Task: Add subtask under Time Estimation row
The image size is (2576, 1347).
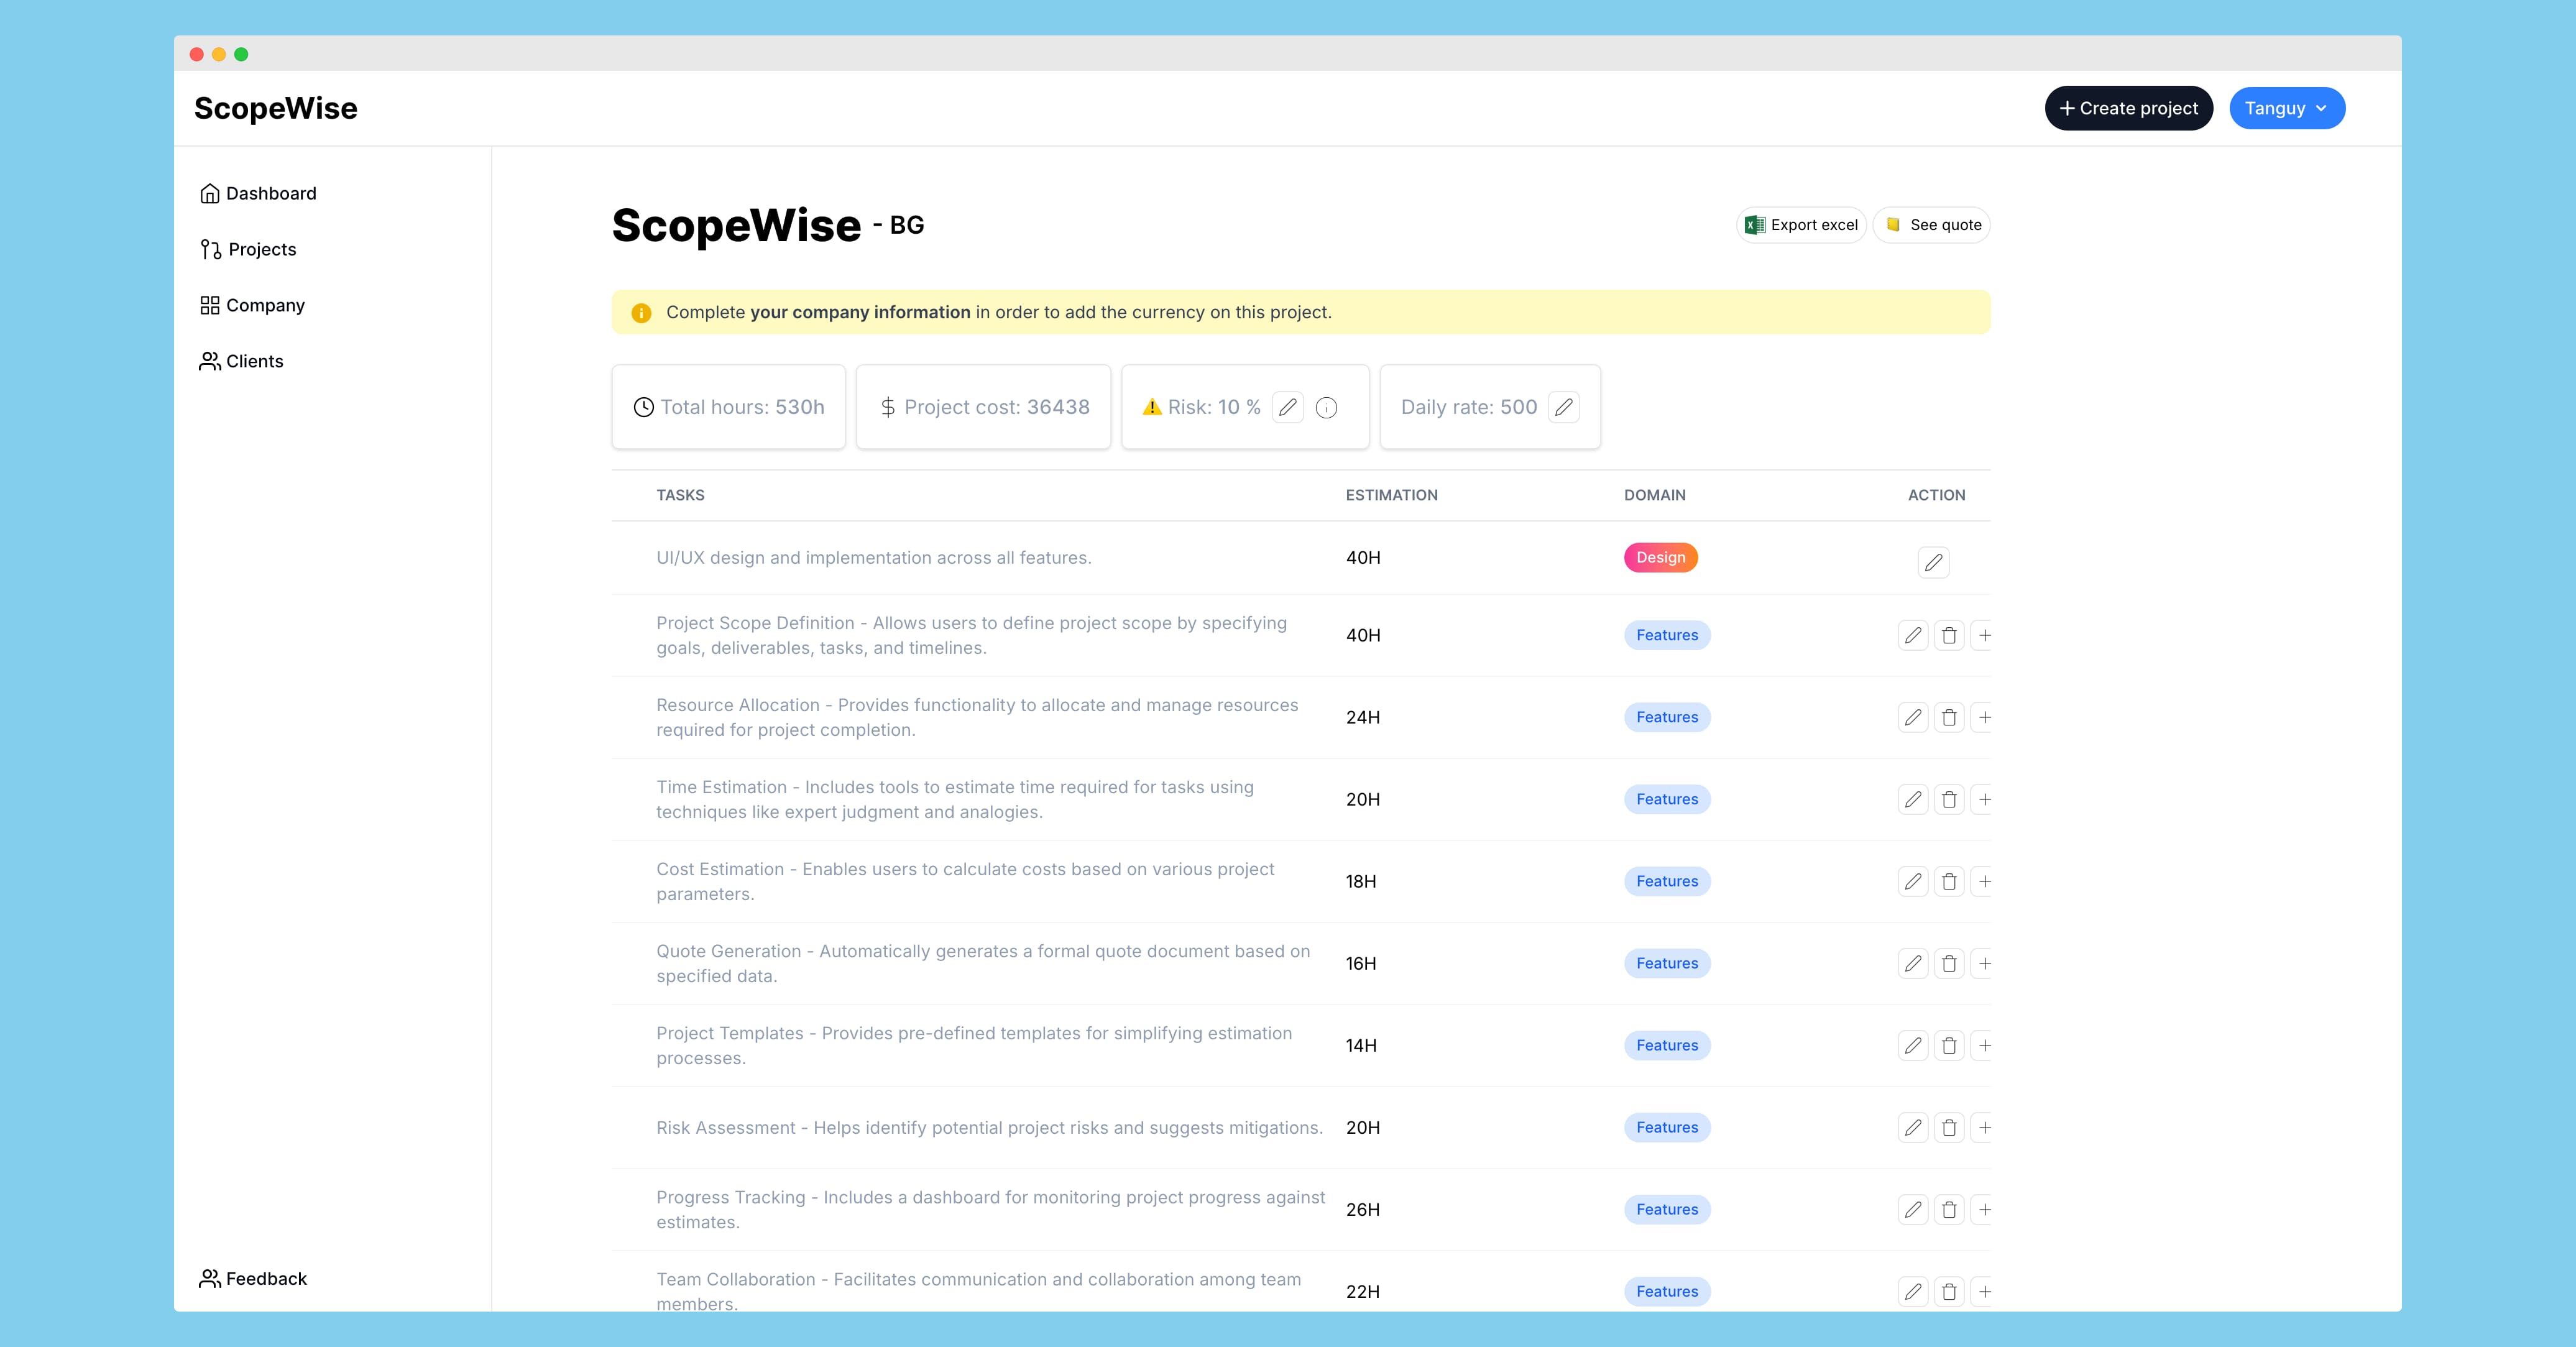Action: [1984, 799]
